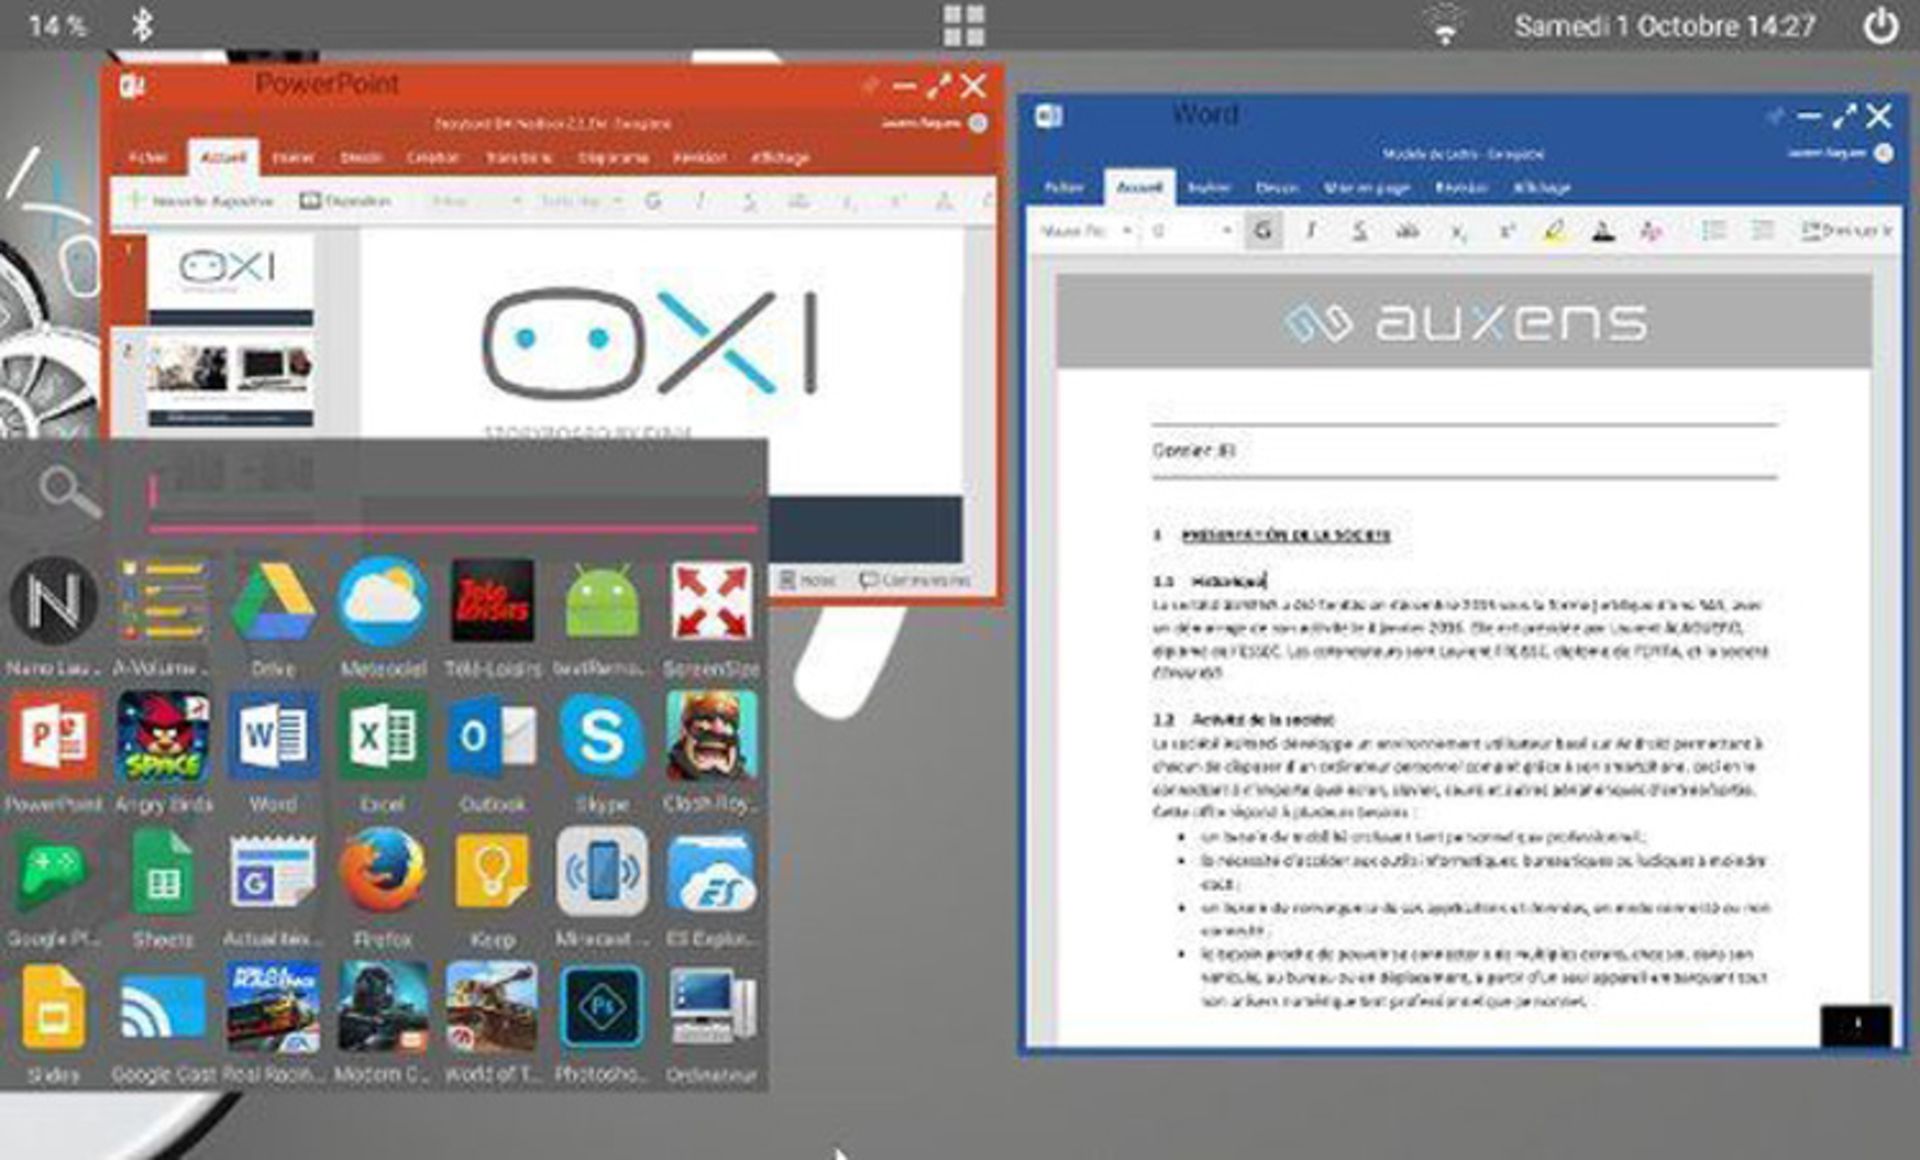Image resolution: width=1920 pixels, height=1160 pixels.
Task: Switch to Word's Révision tab
Action: pos(1461,188)
